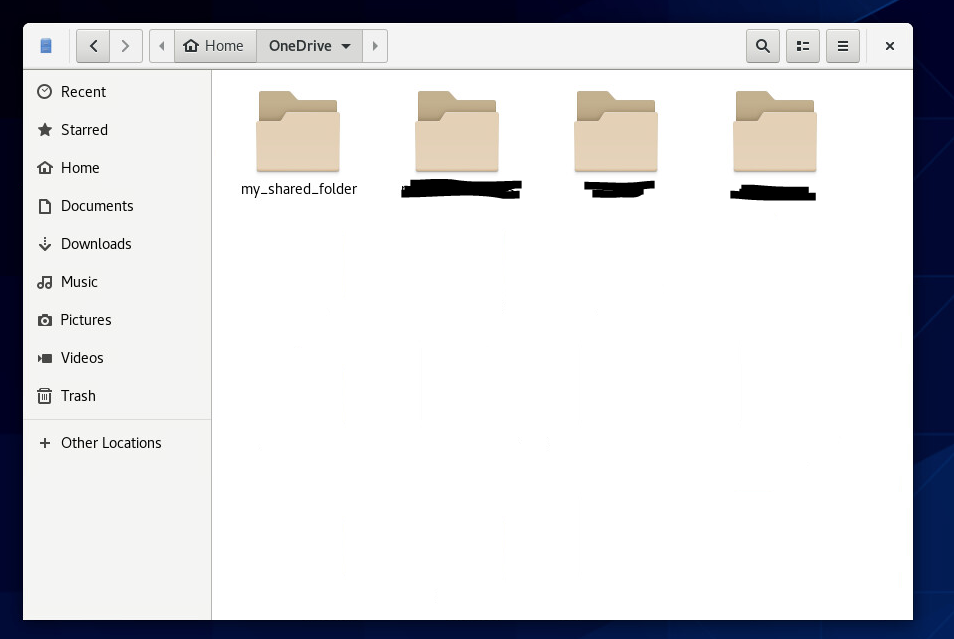
Task: Open the Trash sidebar item
Action: pyautogui.click(x=78, y=396)
